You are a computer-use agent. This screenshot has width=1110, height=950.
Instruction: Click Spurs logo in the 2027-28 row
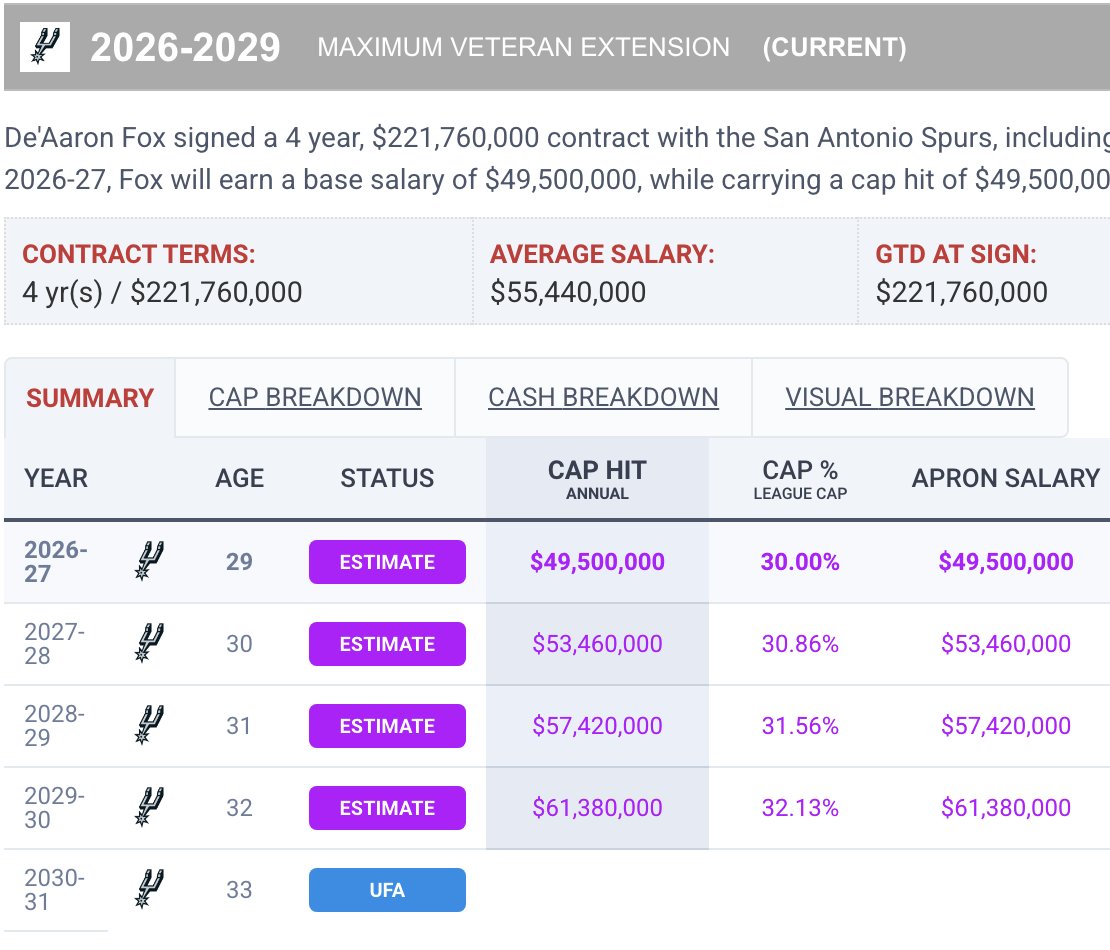tap(149, 643)
